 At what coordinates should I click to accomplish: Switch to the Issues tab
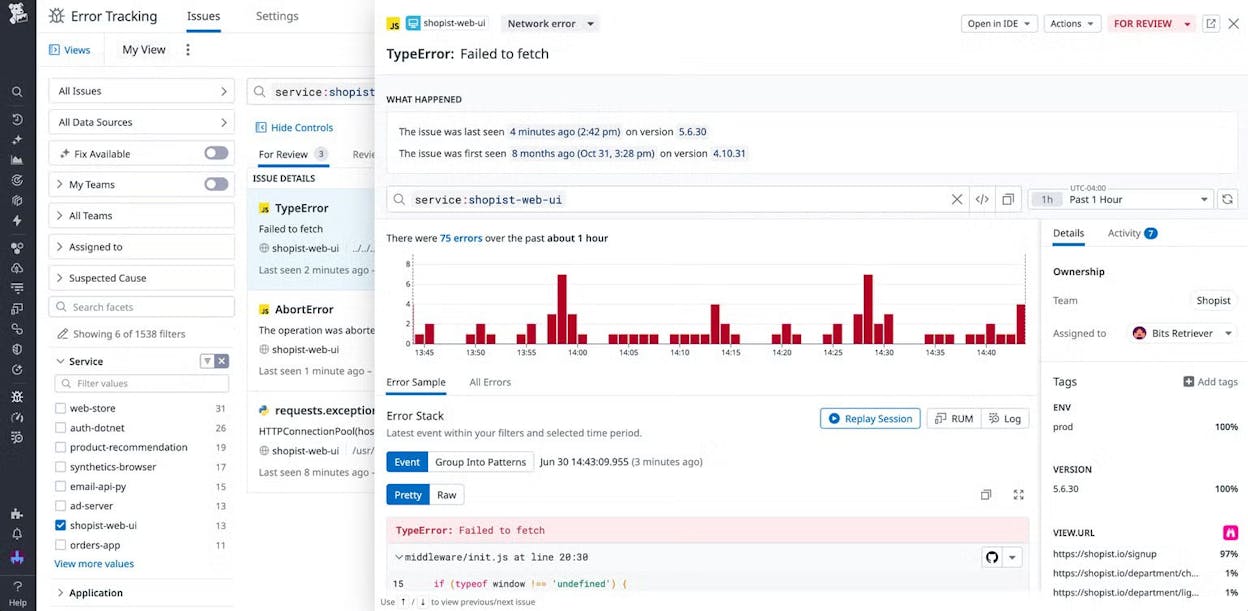[x=204, y=16]
